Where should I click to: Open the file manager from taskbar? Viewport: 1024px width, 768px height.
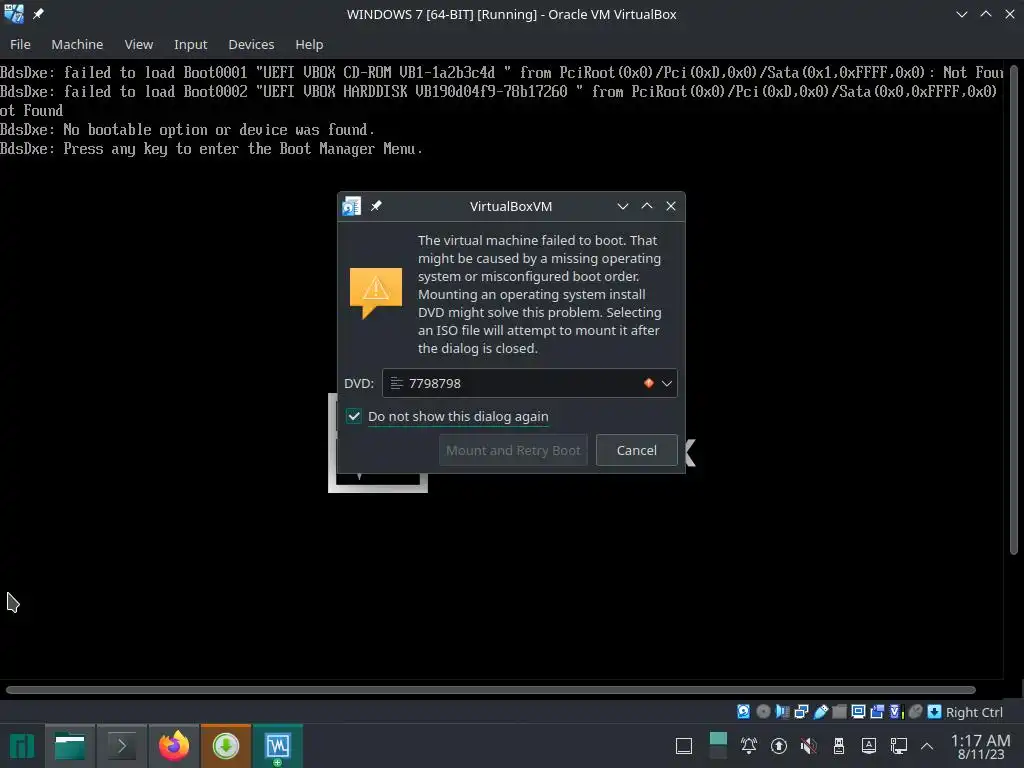coord(70,746)
